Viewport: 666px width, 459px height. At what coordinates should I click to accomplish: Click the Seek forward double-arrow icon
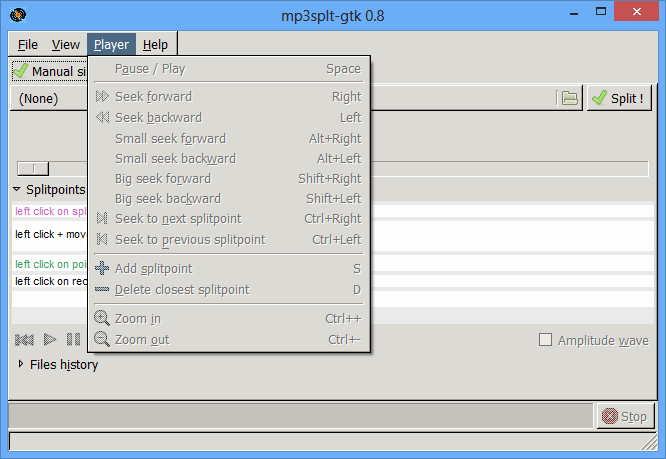coord(102,96)
